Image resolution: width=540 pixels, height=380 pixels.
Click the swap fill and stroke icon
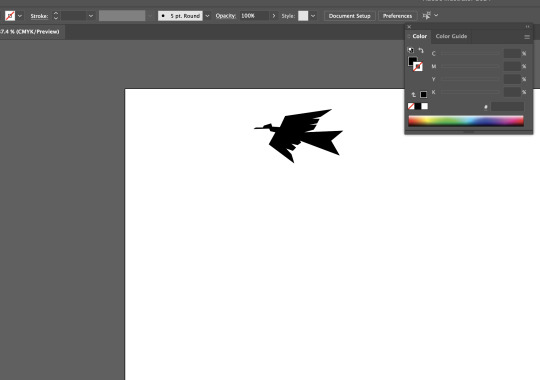(x=421, y=50)
